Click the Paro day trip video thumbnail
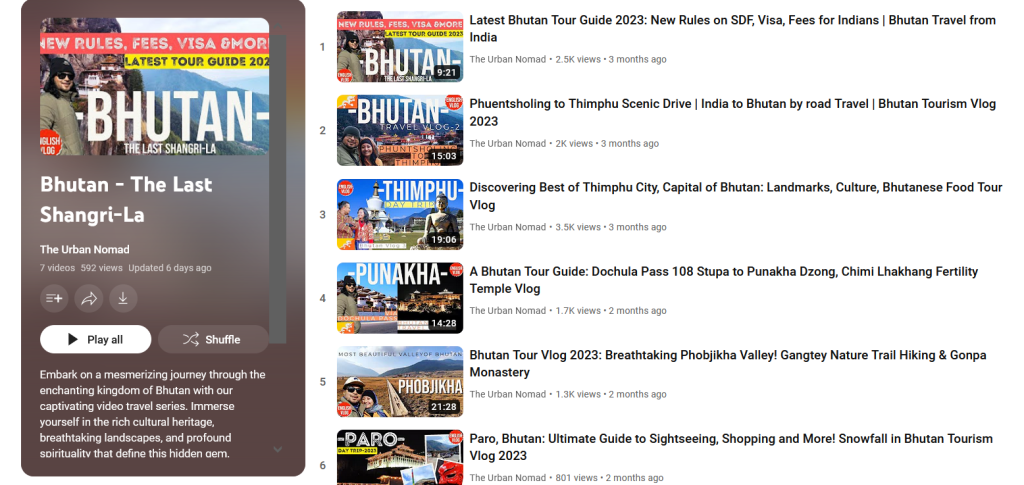 (400, 457)
